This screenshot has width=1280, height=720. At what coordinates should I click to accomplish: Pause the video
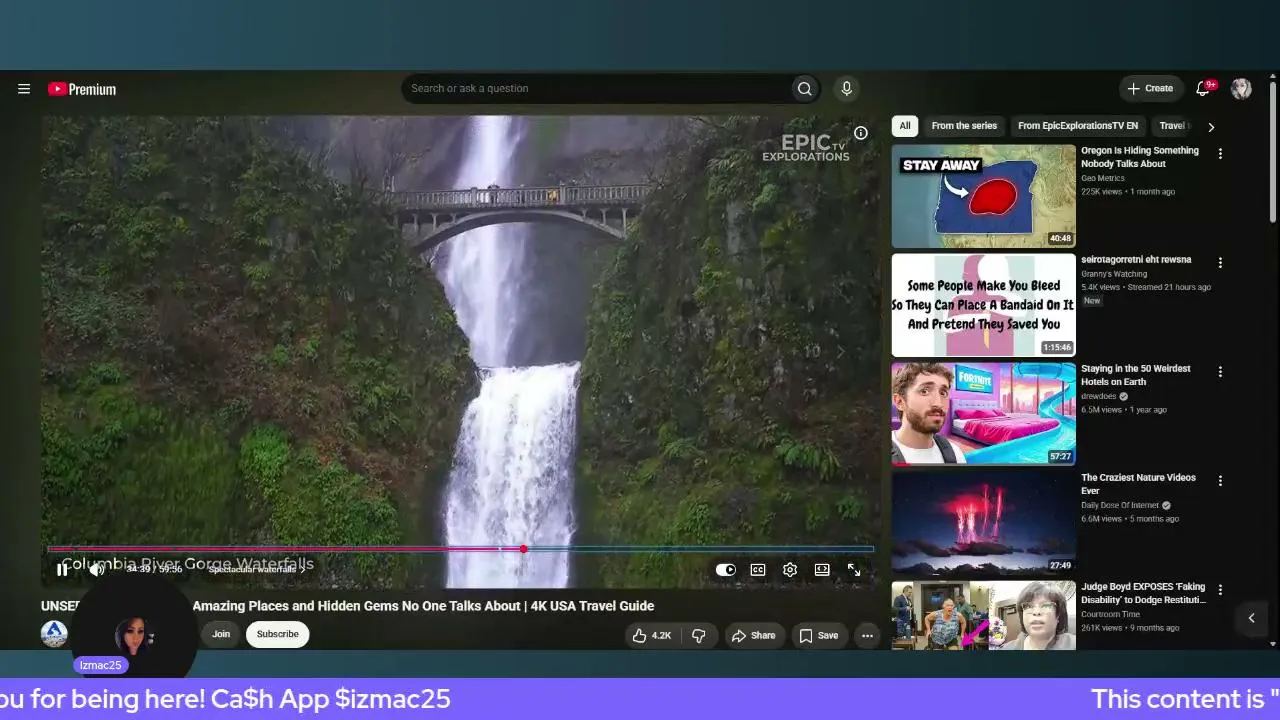pos(62,570)
